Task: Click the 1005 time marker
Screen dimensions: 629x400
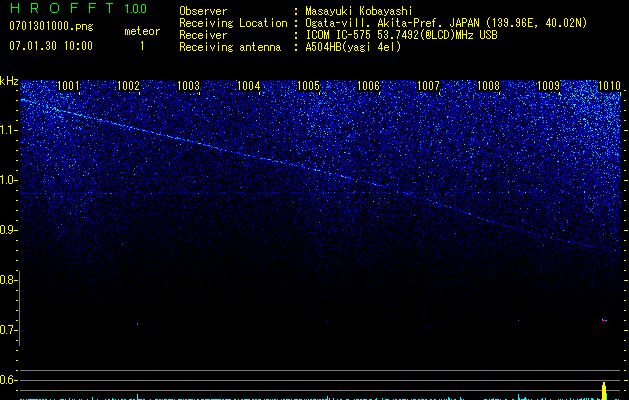Action: point(308,86)
